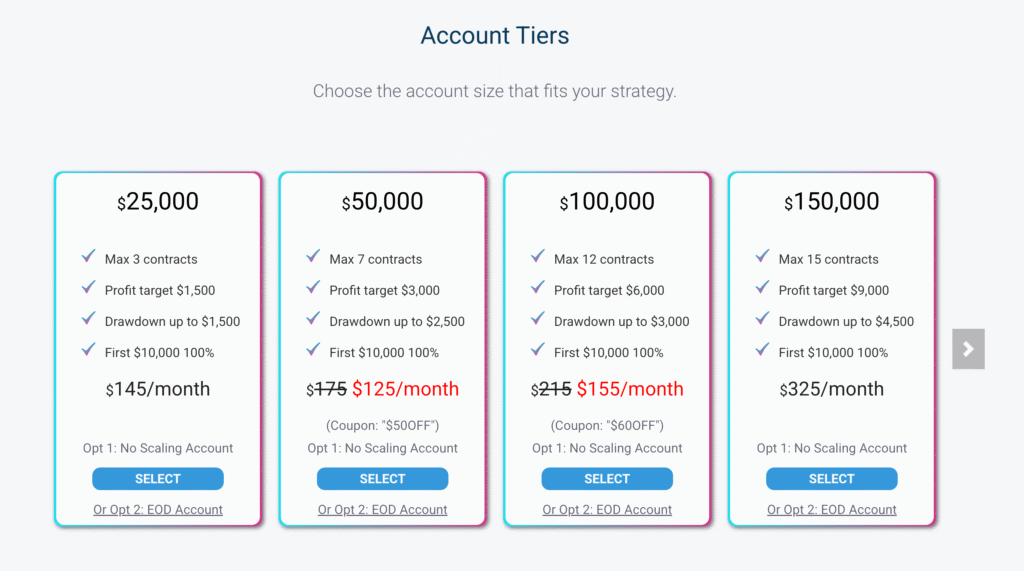This screenshot has height=571, width=1024.
Task: Open EOD Account option for $25,000 tier
Action: coord(158,510)
